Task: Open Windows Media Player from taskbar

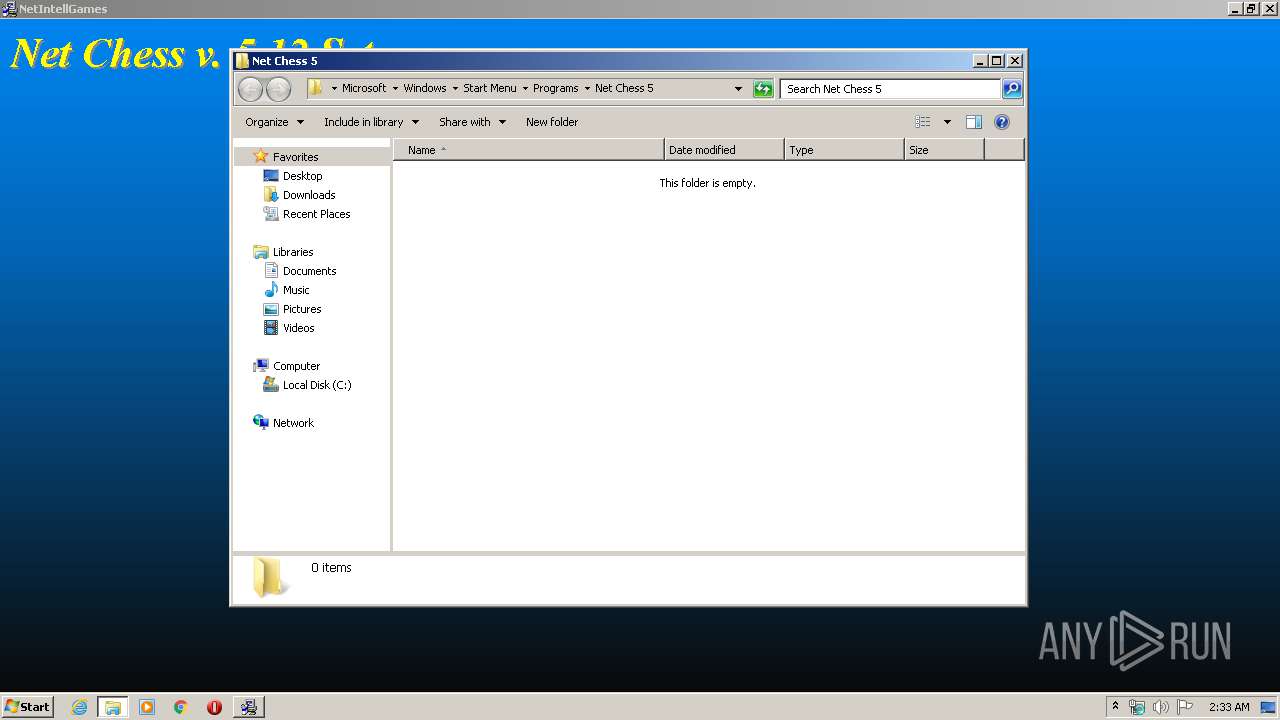Action: point(147,707)
